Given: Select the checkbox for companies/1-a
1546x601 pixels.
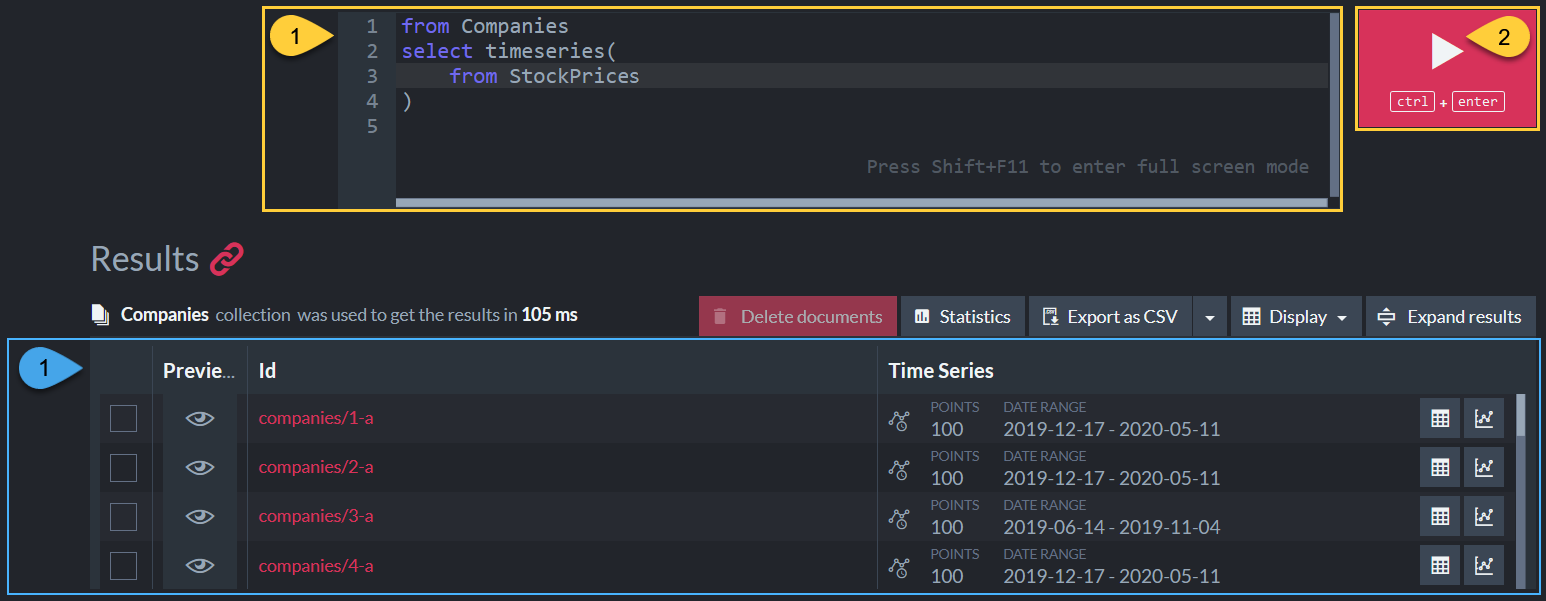Looking at the screenshot, I should pos(123,418).
